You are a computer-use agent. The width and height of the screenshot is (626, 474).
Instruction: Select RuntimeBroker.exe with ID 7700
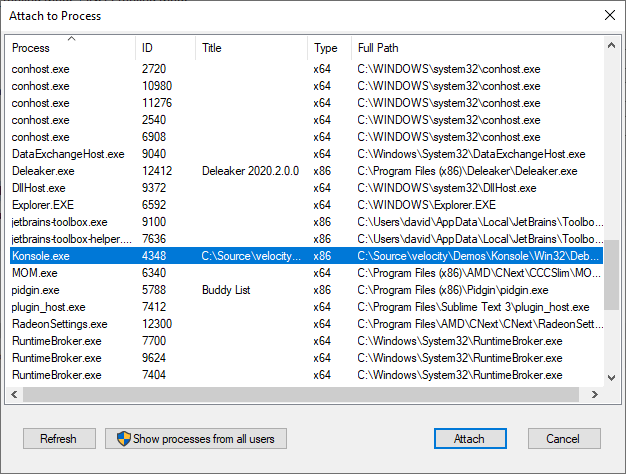pyautogui.click(x=306, y=341)
